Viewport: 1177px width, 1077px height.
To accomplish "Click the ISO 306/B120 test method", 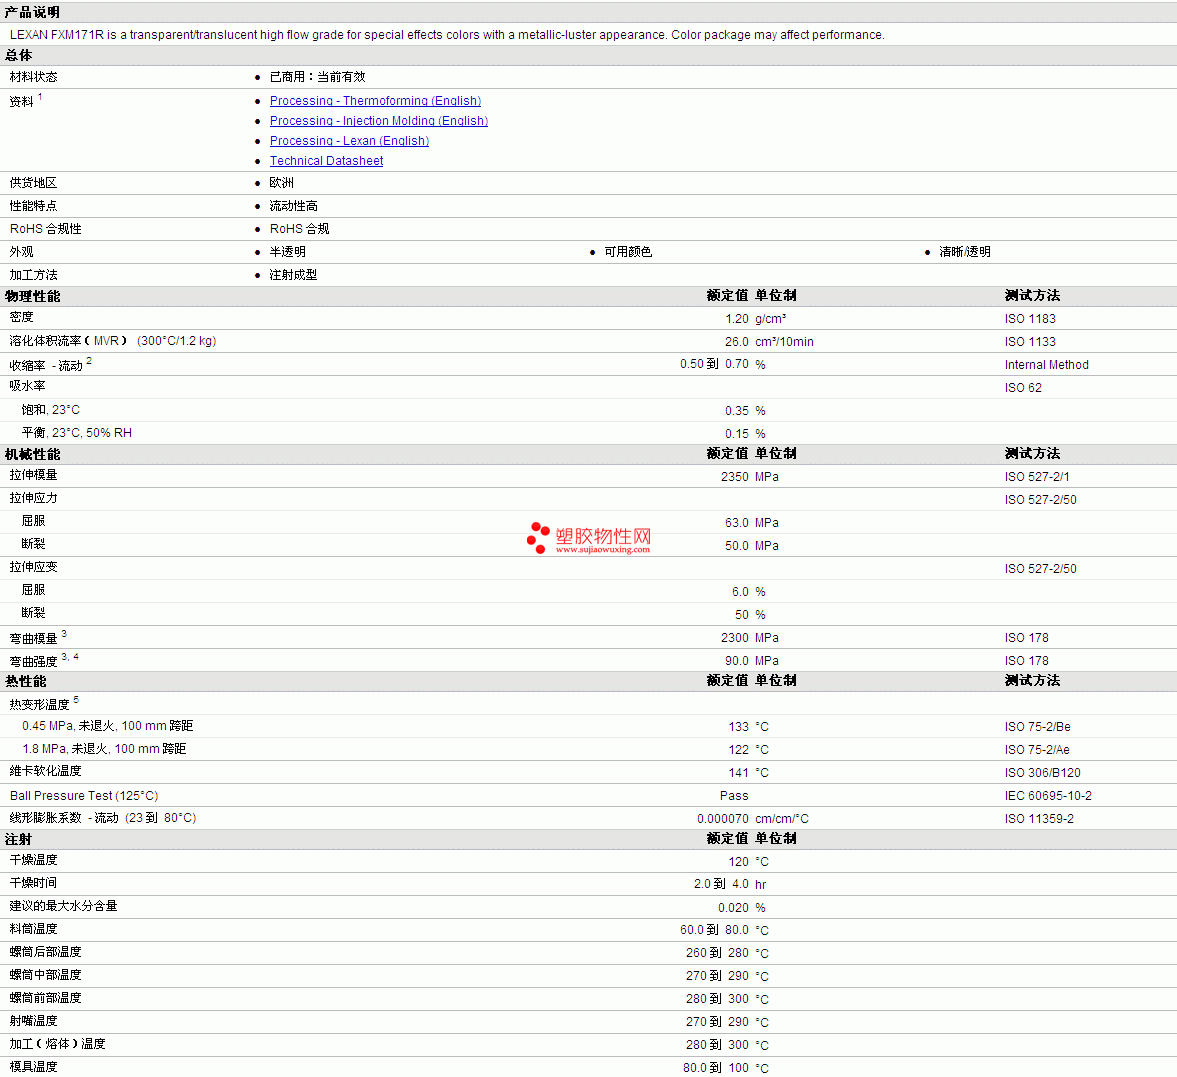I will [x=1043, y=772].
